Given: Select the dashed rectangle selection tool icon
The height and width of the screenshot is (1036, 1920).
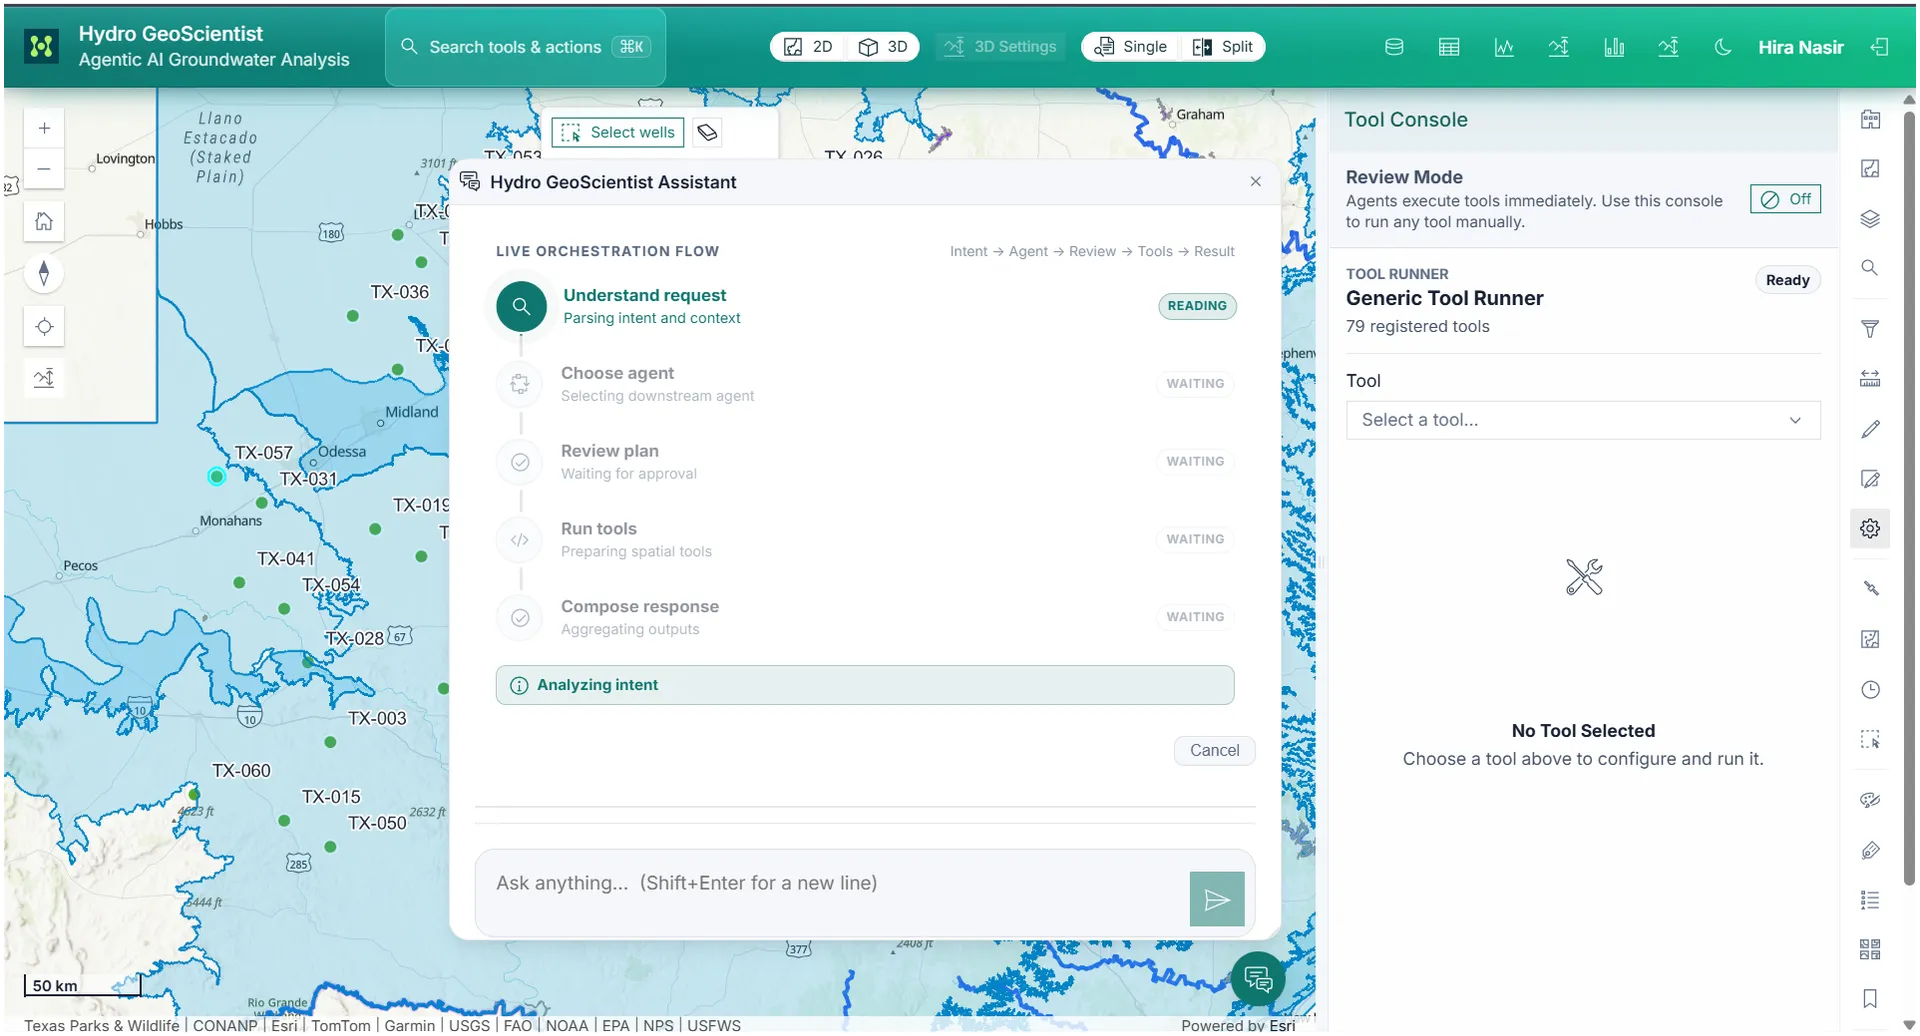Looking at the screenshot, I should (1870, 739).
